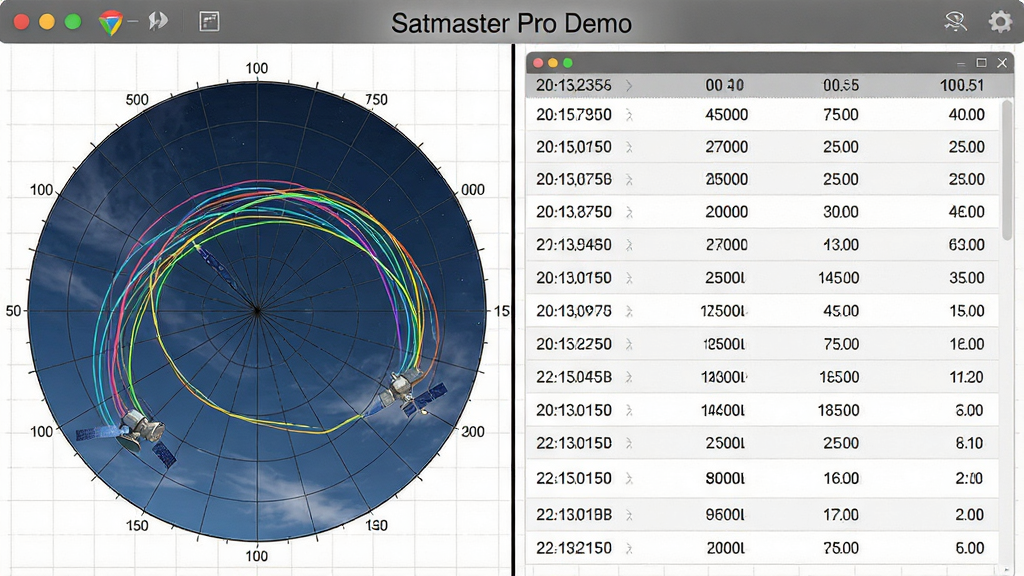Click the 20:13.2250 timestamp

[574, 344]
